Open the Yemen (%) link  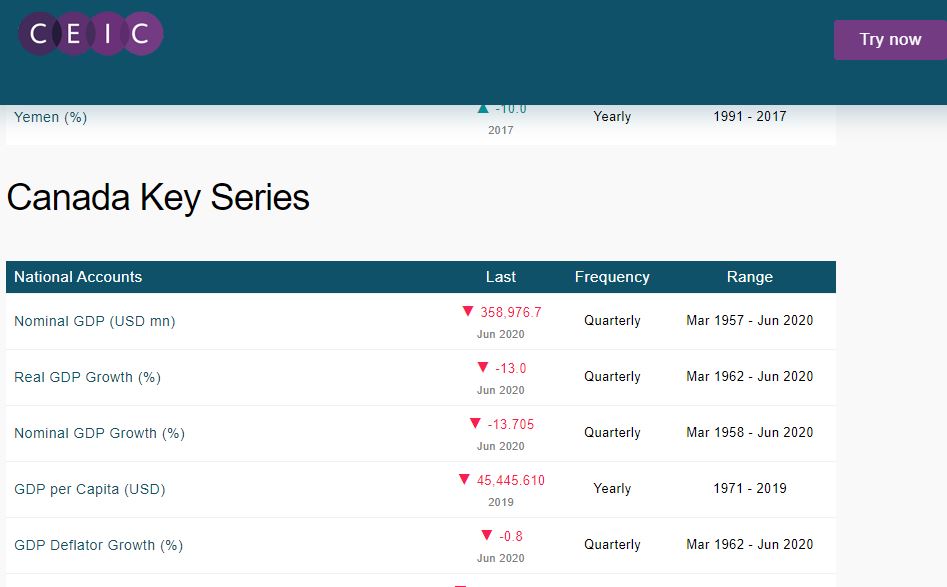[x=50, y=117]
